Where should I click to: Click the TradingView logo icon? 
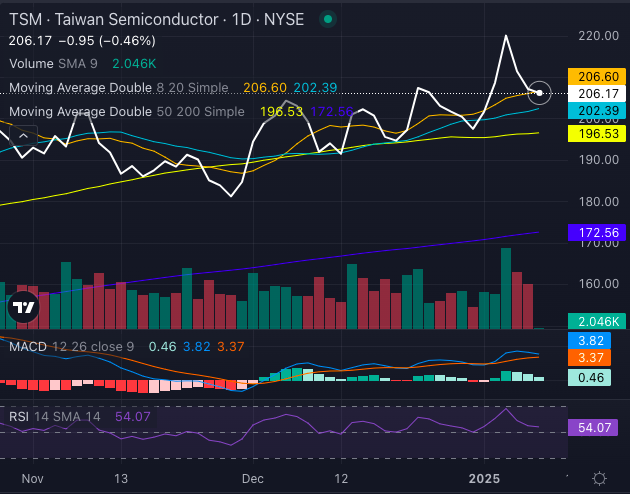coord(24,308)
